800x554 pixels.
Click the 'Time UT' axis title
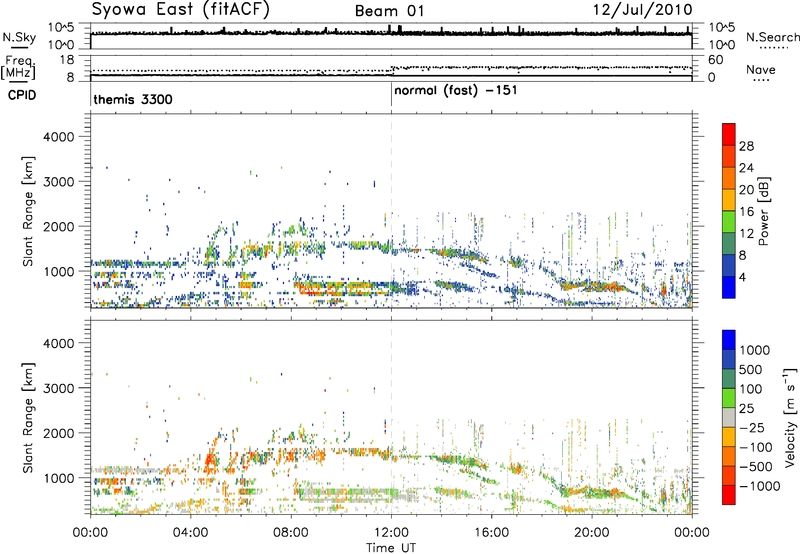[391, 548]
